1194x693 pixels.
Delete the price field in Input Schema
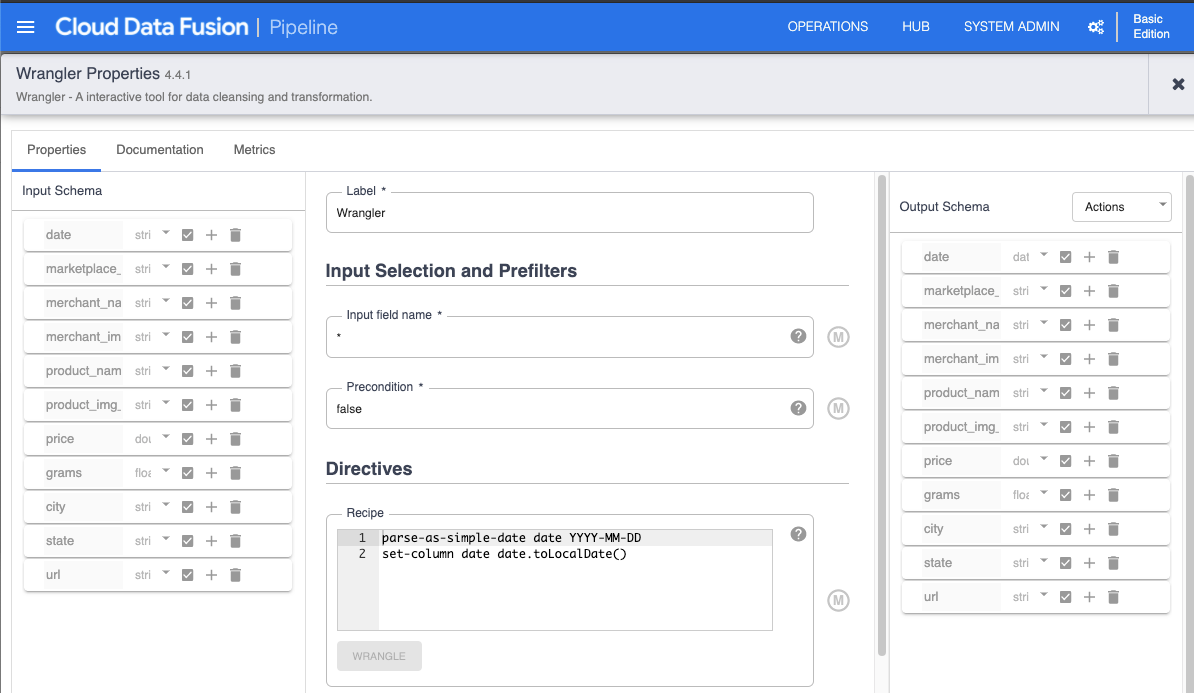tap(235, 439)
